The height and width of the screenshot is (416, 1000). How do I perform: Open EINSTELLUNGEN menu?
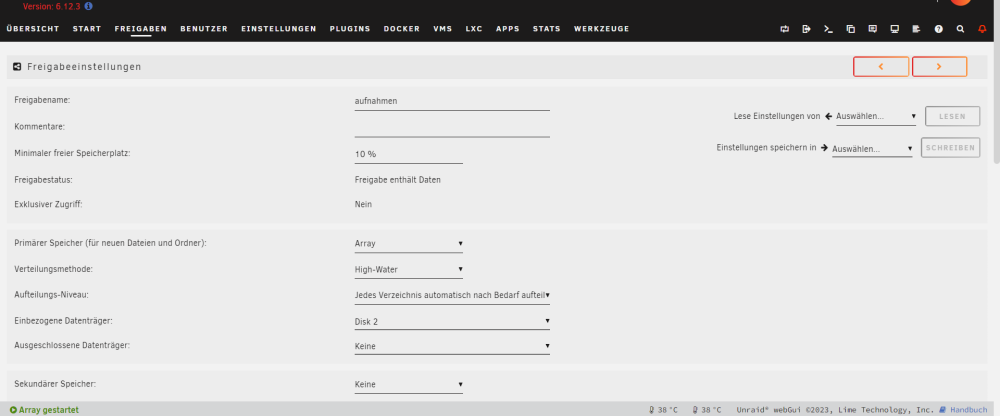coord(279,29)
